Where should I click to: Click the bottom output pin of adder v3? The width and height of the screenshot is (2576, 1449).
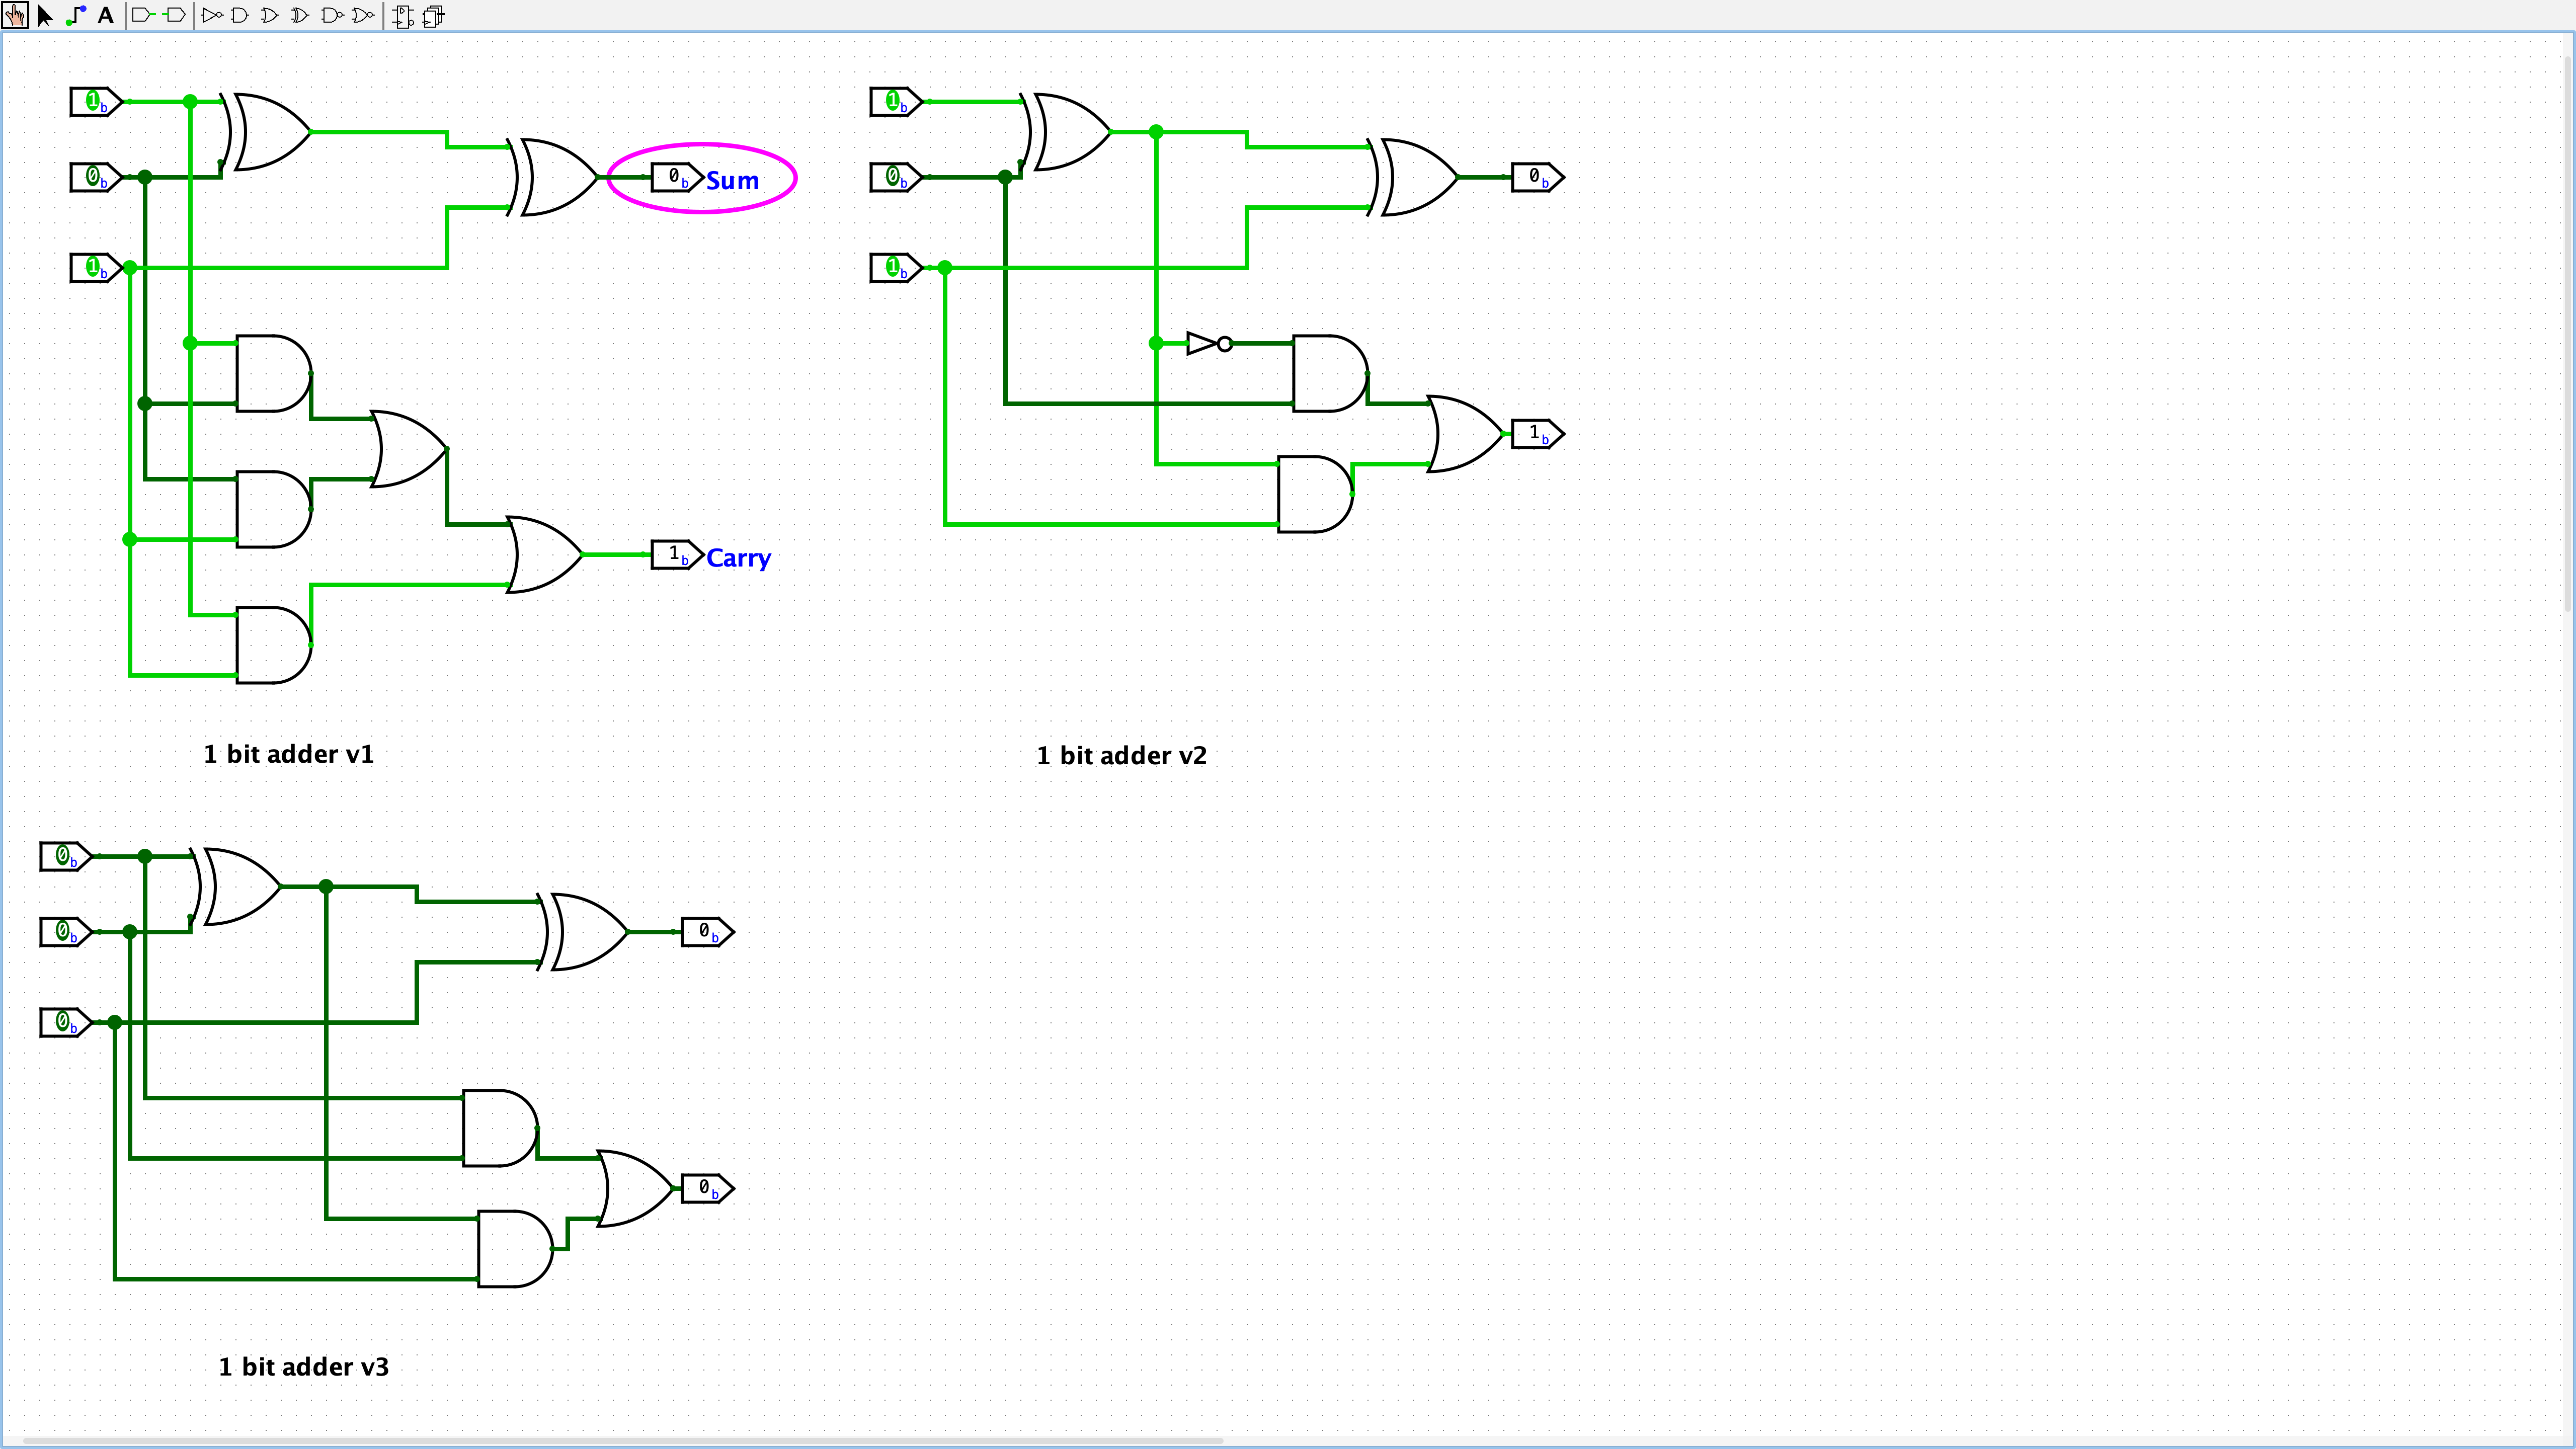707,1188
